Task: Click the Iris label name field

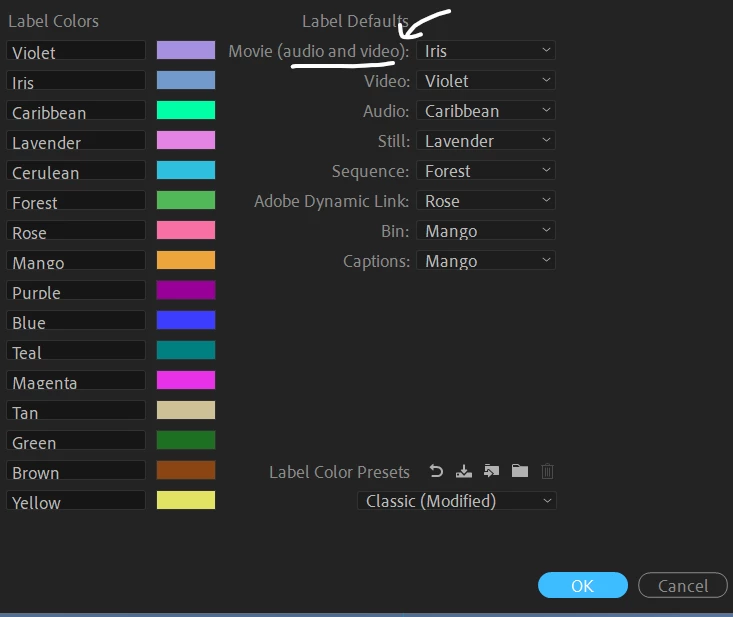Action: coord(76,80)
